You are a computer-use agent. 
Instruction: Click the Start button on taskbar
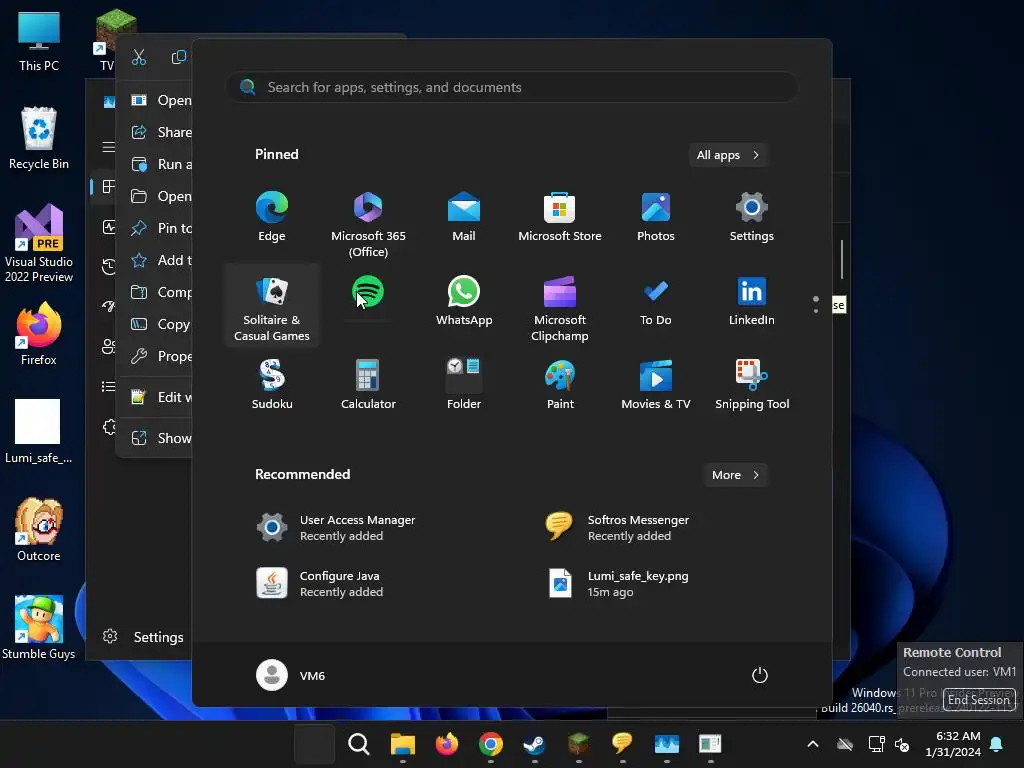[314, 744]
